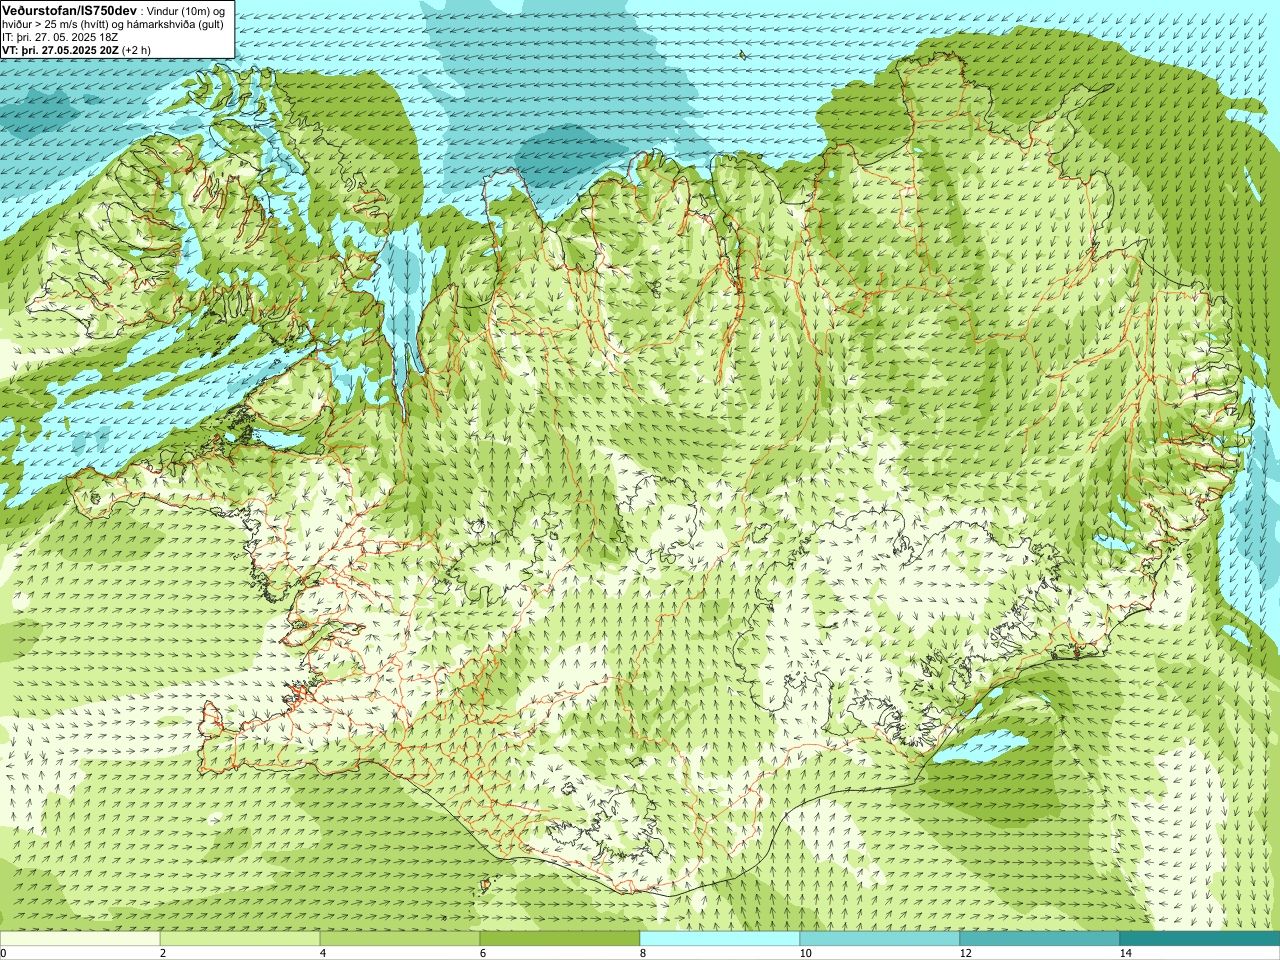
Task: Click the light cyan 8–10 m/s legend swatch
Action: [x=720, y=939]
